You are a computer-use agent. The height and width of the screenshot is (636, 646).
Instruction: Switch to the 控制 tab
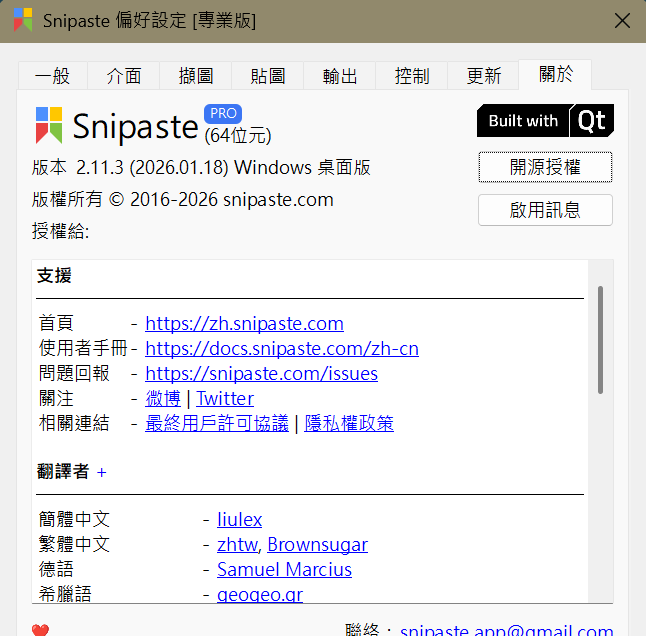(412, 76)
